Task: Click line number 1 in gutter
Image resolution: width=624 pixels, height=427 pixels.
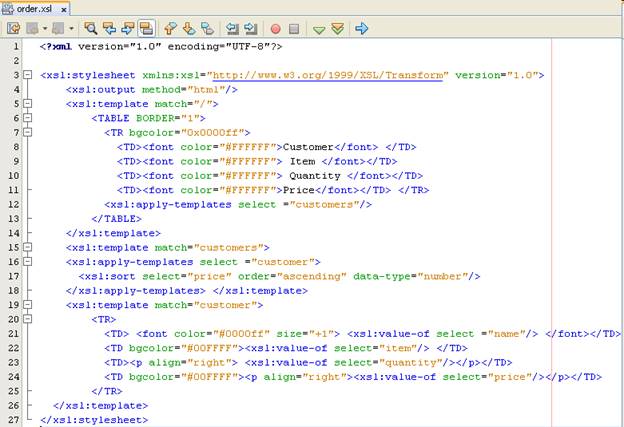Action: 16,47
